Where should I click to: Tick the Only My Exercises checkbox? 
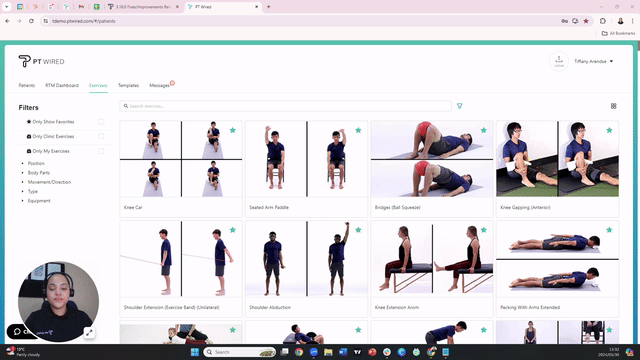tap(101, 151)
